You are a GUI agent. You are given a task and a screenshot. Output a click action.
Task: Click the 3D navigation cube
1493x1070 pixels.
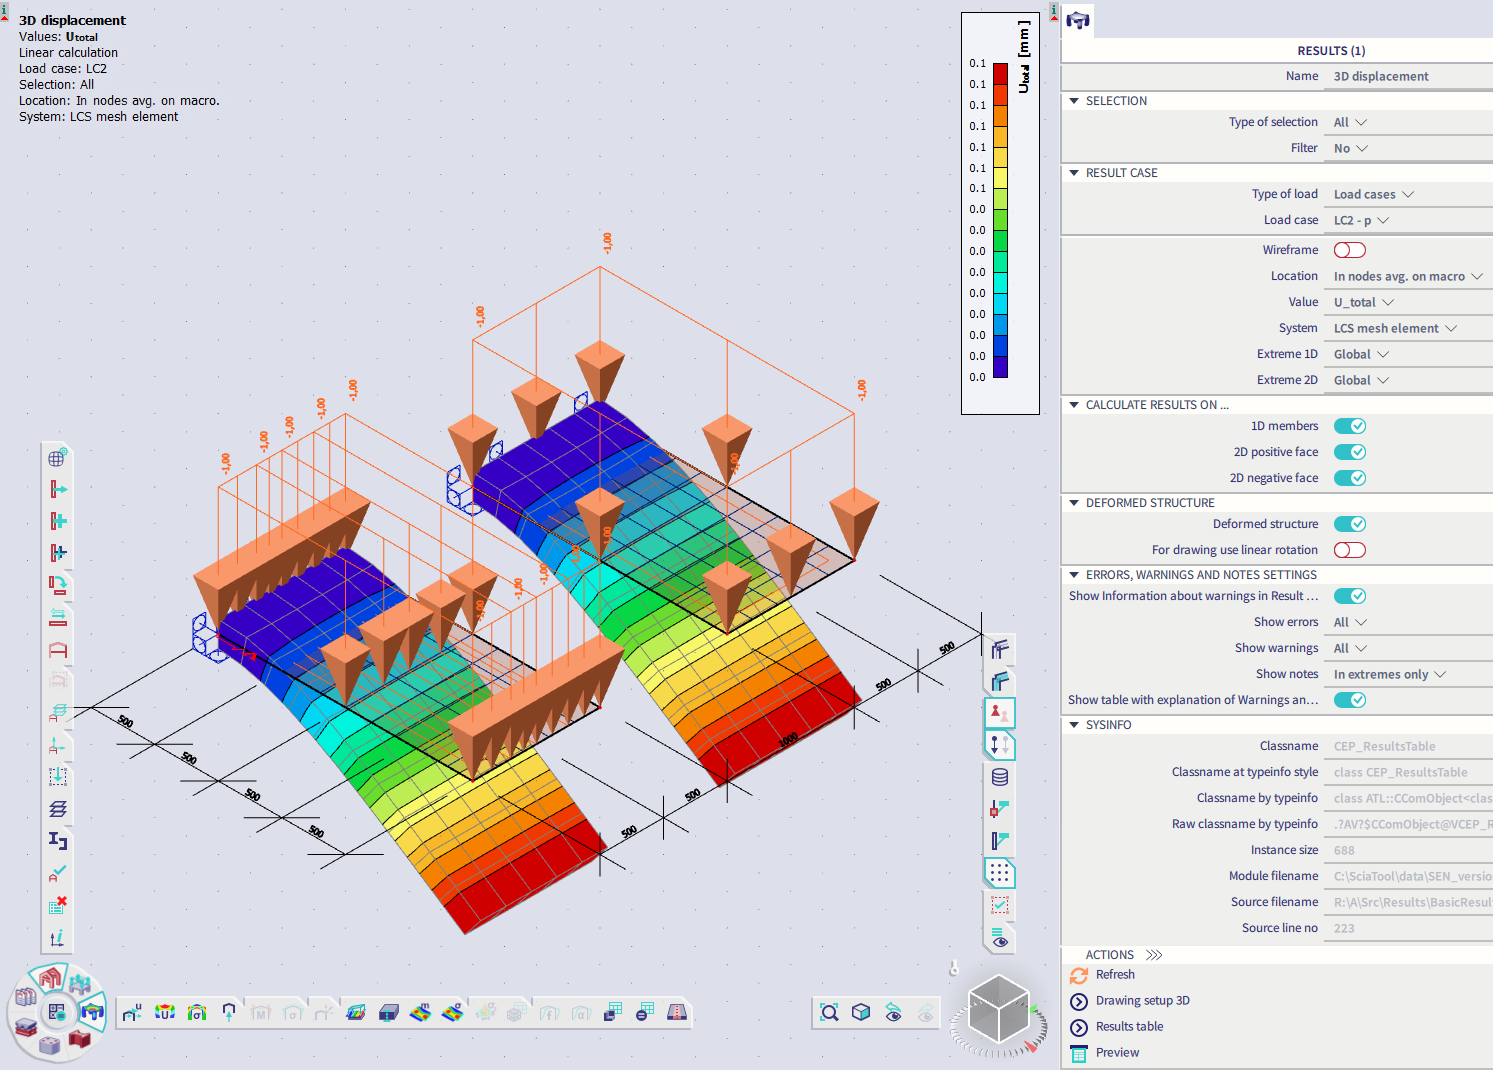pos(999,1010)
